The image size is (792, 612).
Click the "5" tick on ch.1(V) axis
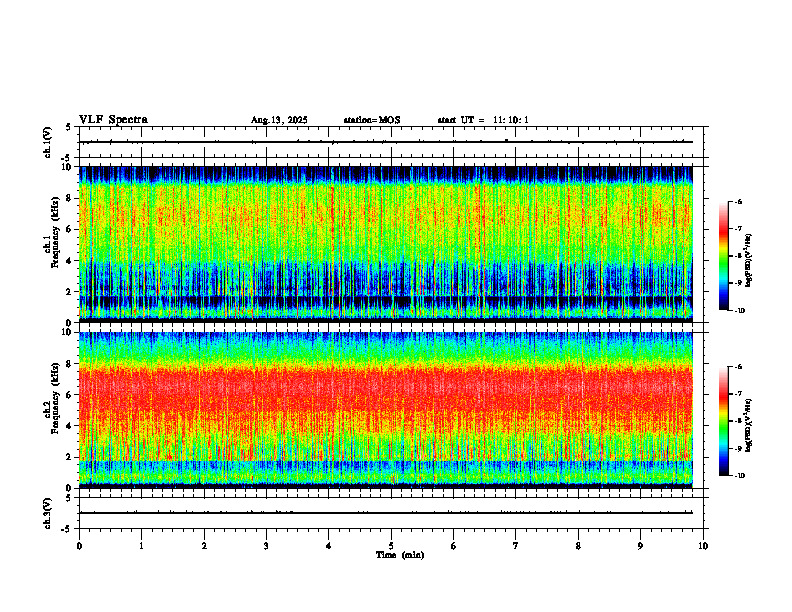[x=69, y=127]
